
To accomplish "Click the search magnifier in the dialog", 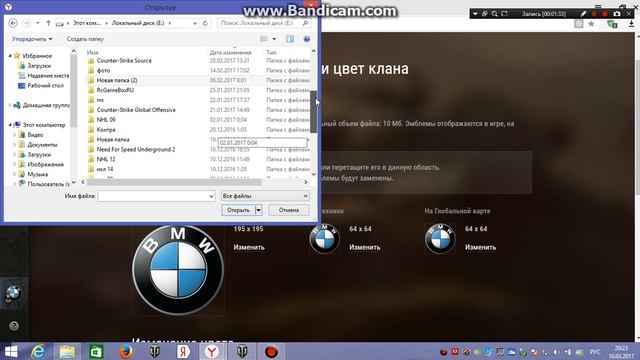I will (x=305, y=23).
